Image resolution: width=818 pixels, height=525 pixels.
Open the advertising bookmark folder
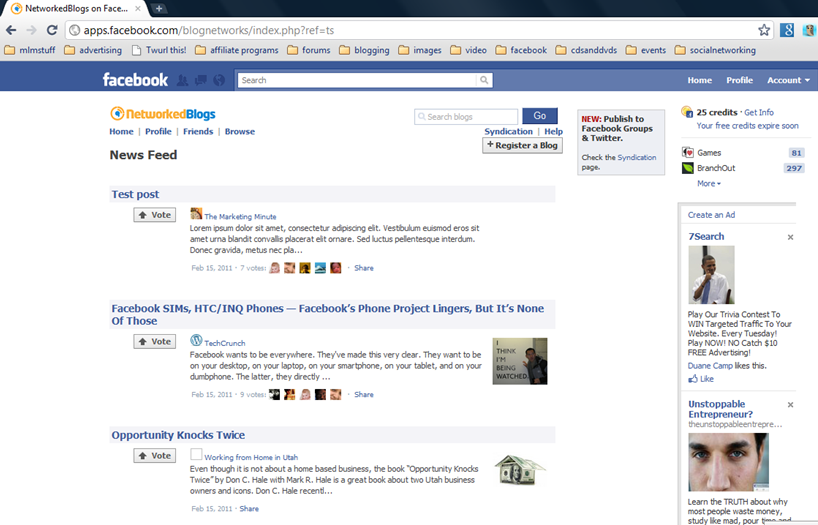pos(93,50)
